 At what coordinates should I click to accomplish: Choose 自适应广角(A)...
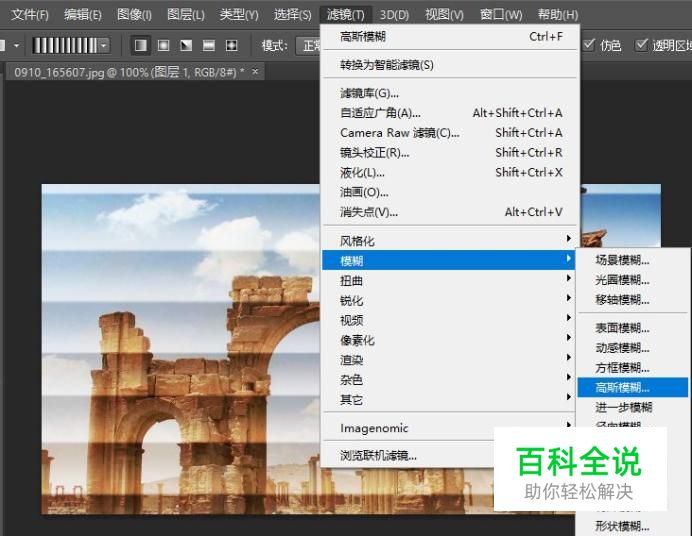(450, 113)
